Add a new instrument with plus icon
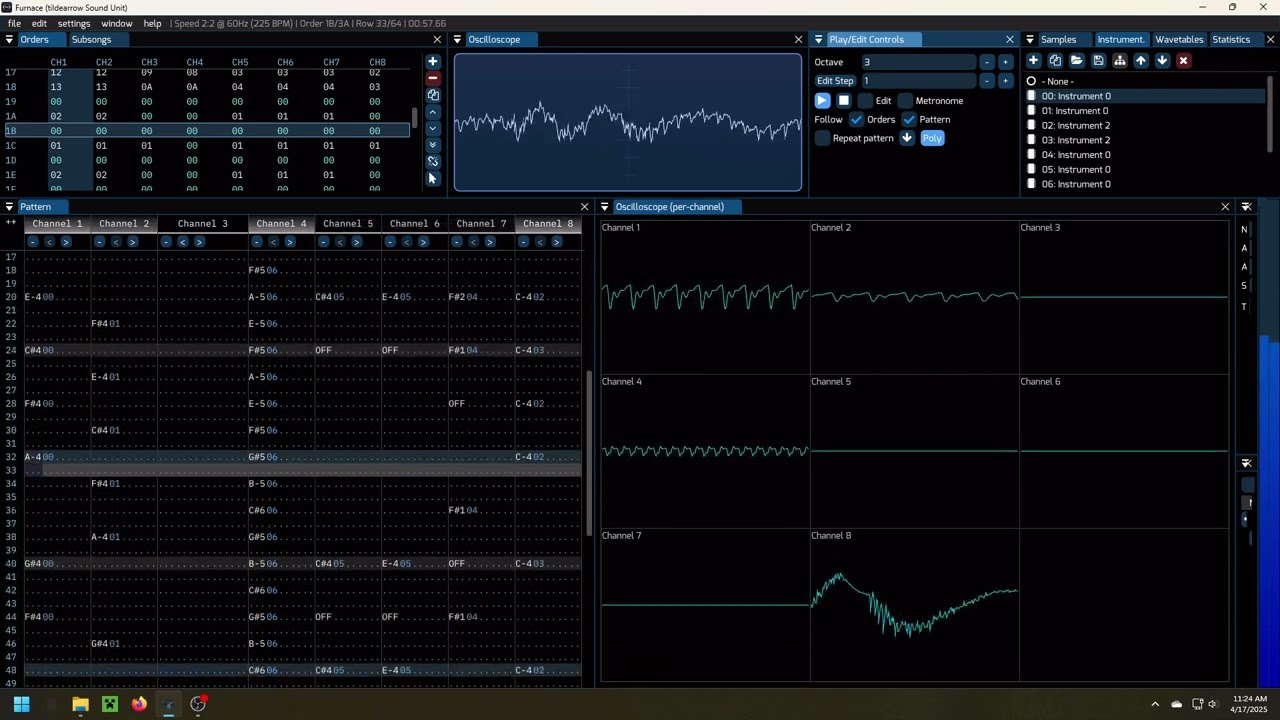The image size is (1280, 720). (x=1034, y=61)
